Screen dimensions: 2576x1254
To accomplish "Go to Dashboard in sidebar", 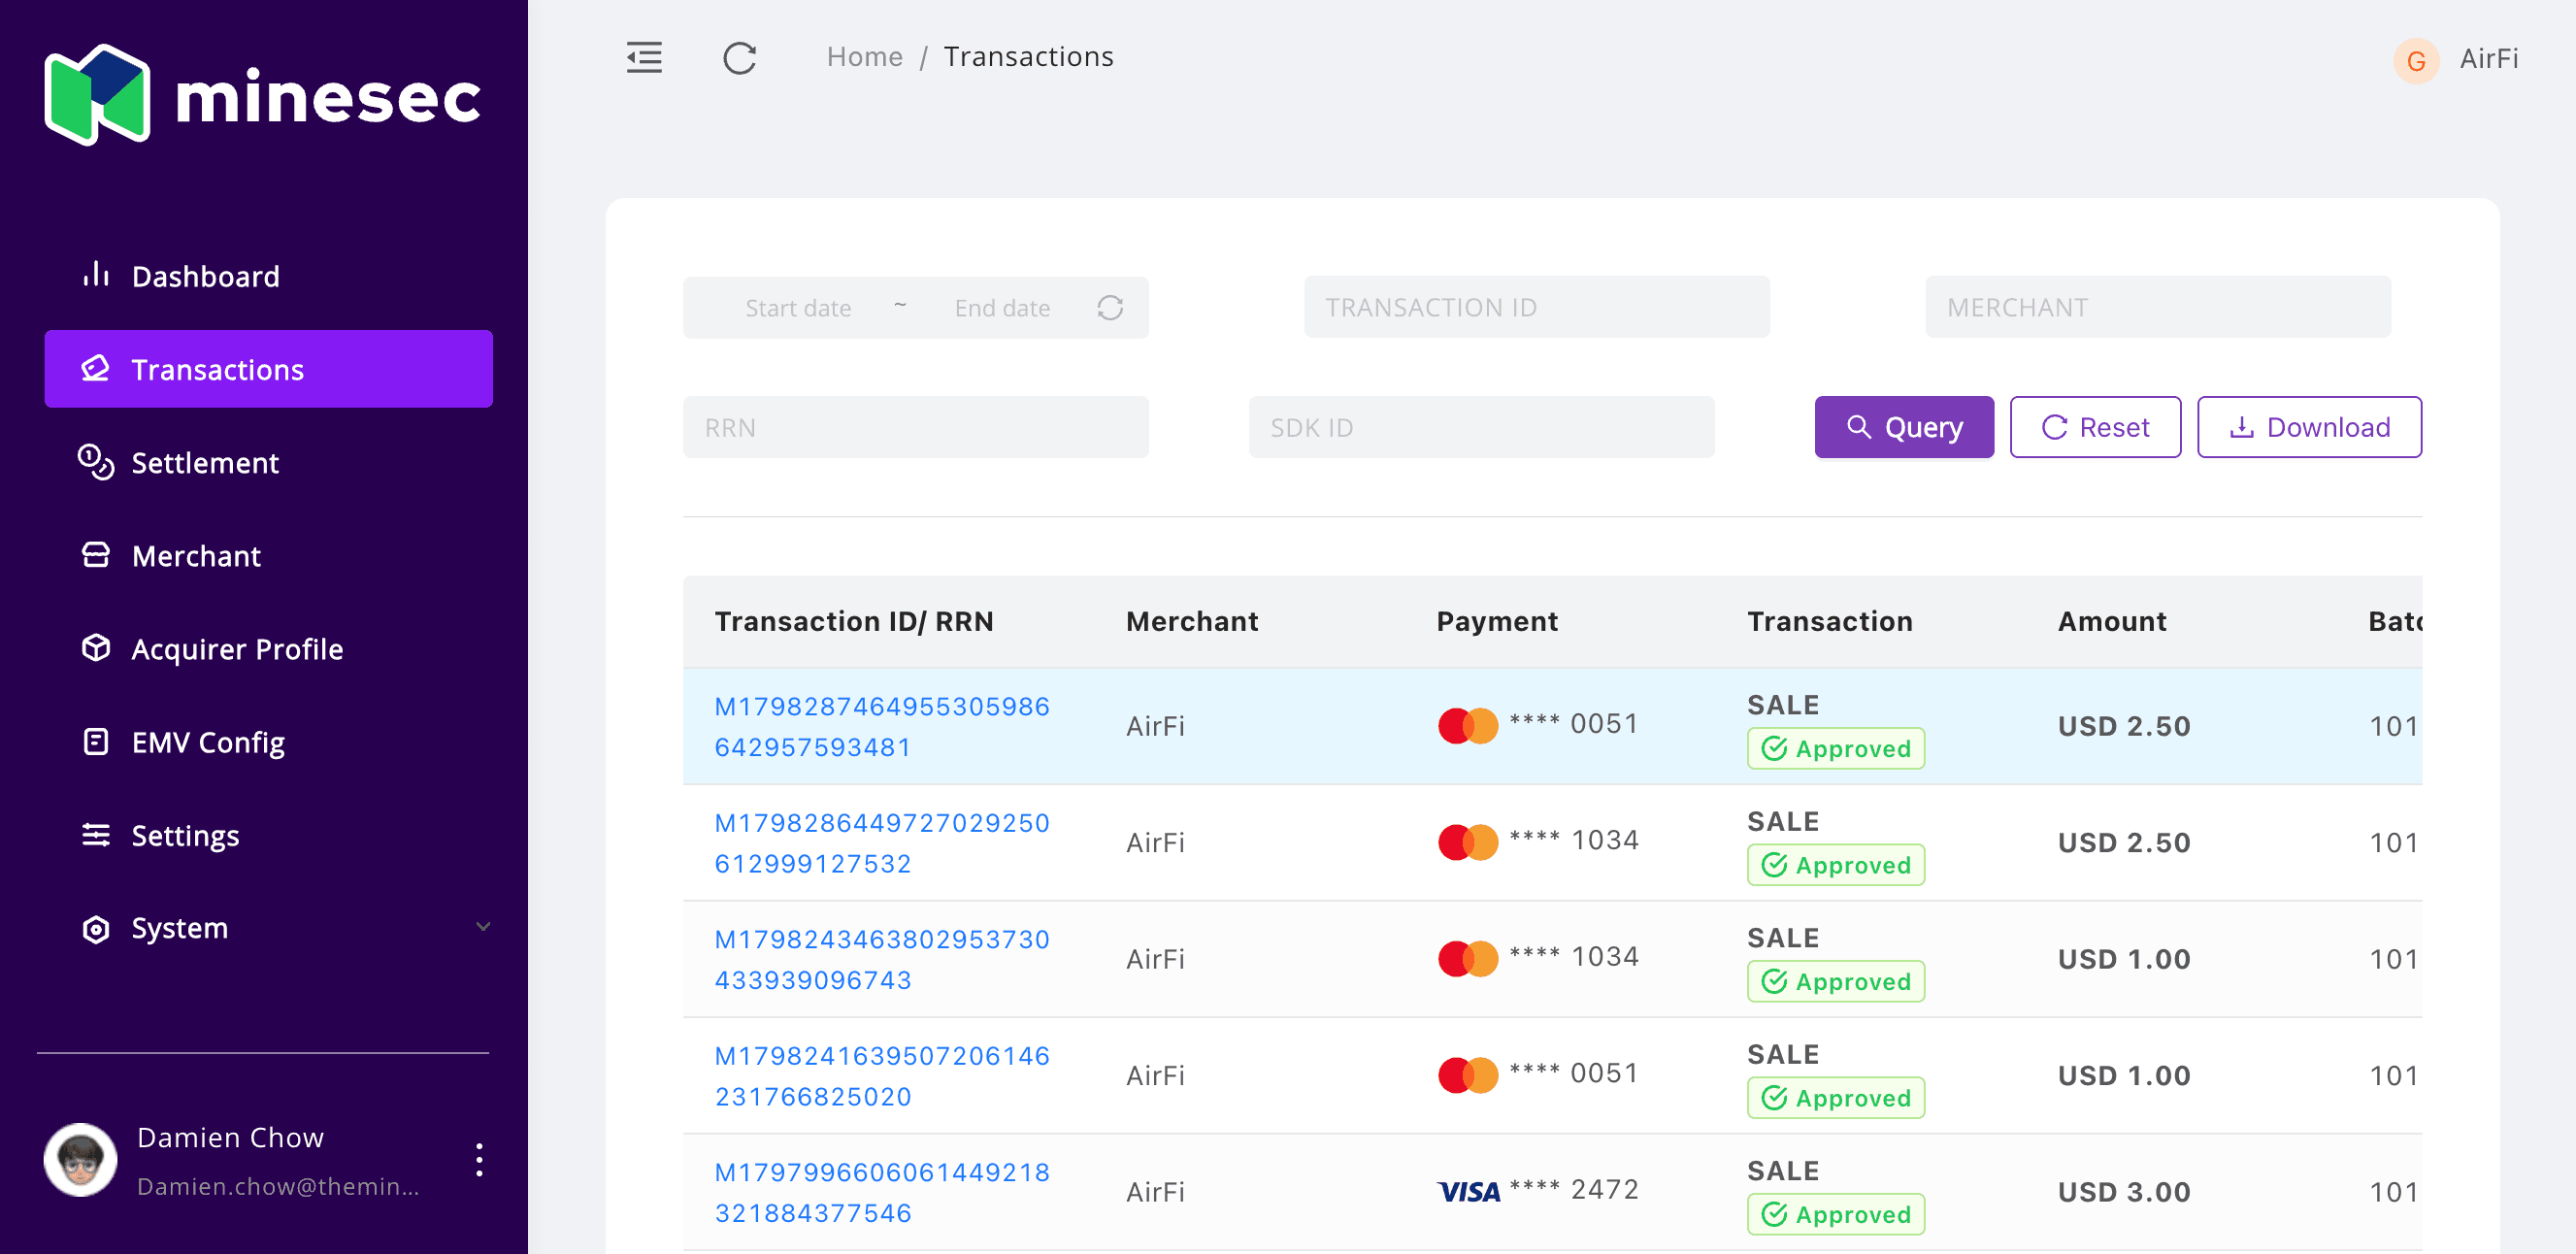I will [205, 276].
